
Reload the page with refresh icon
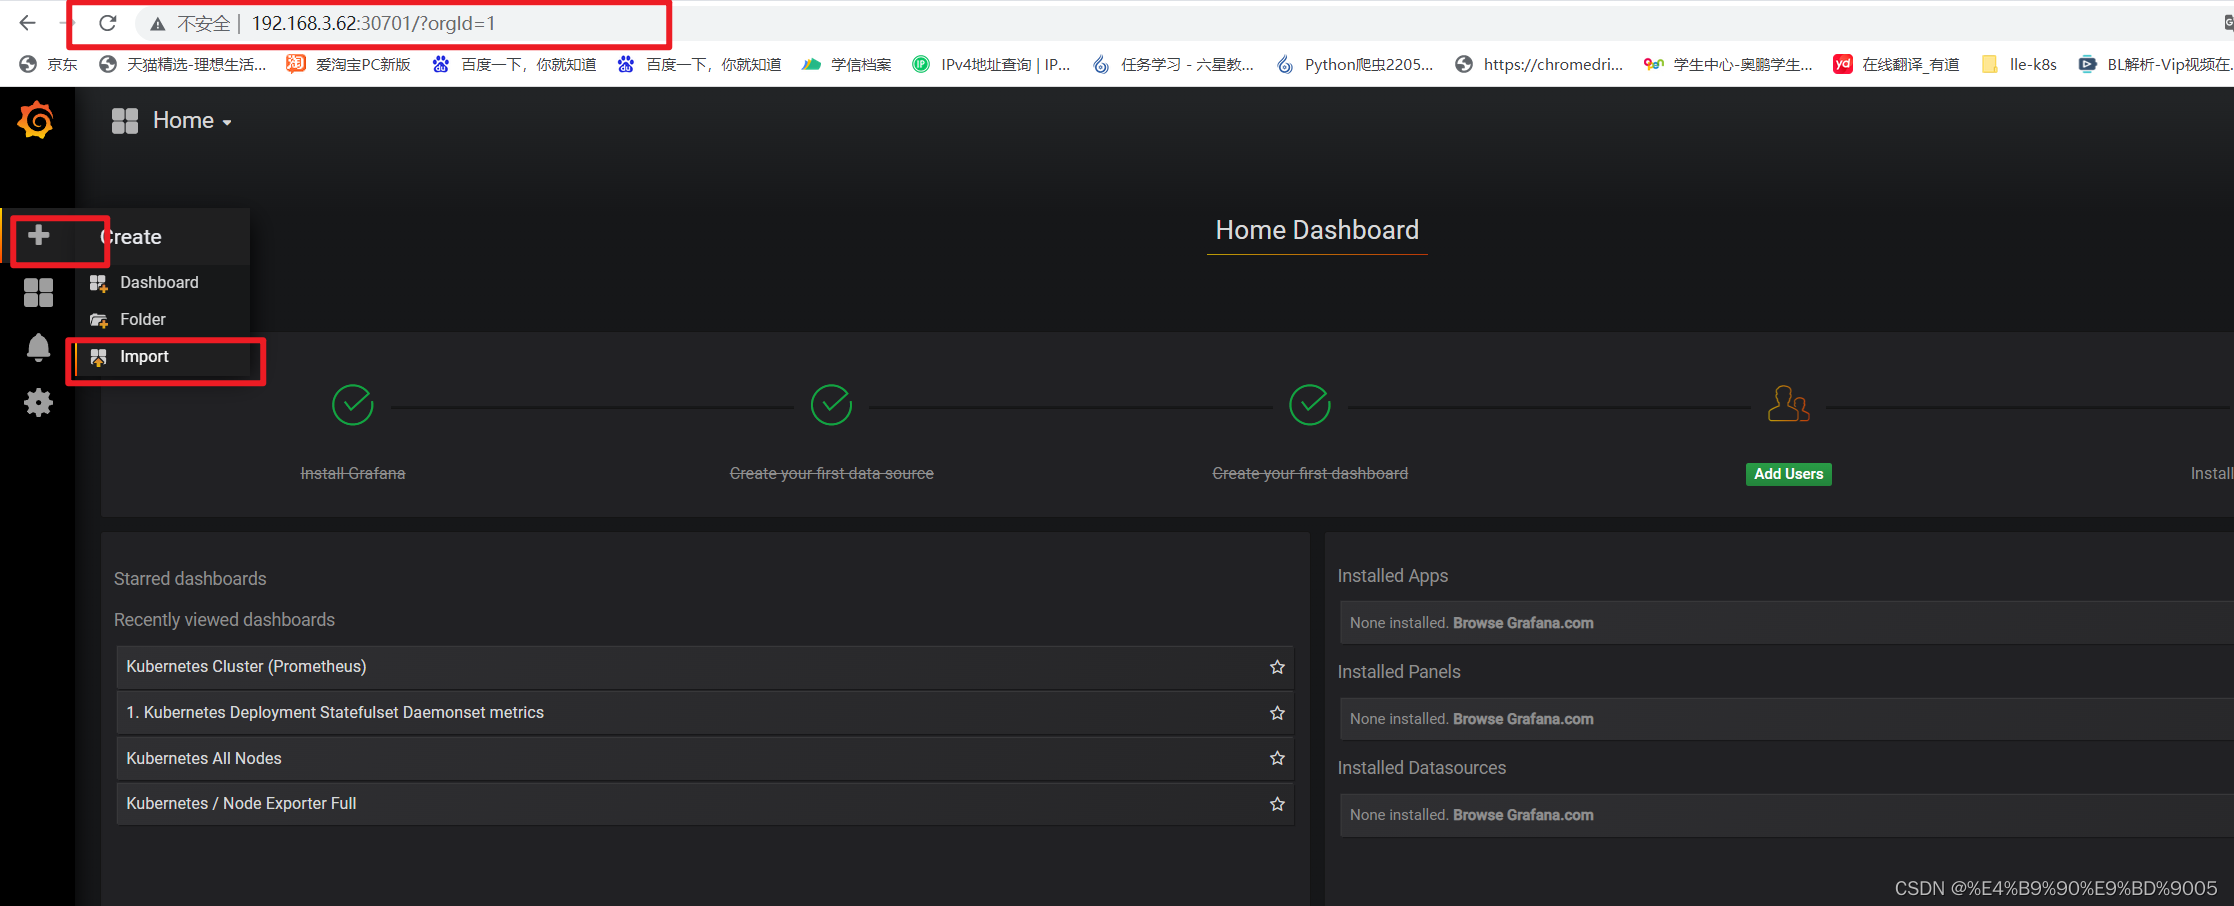point(108,23)
